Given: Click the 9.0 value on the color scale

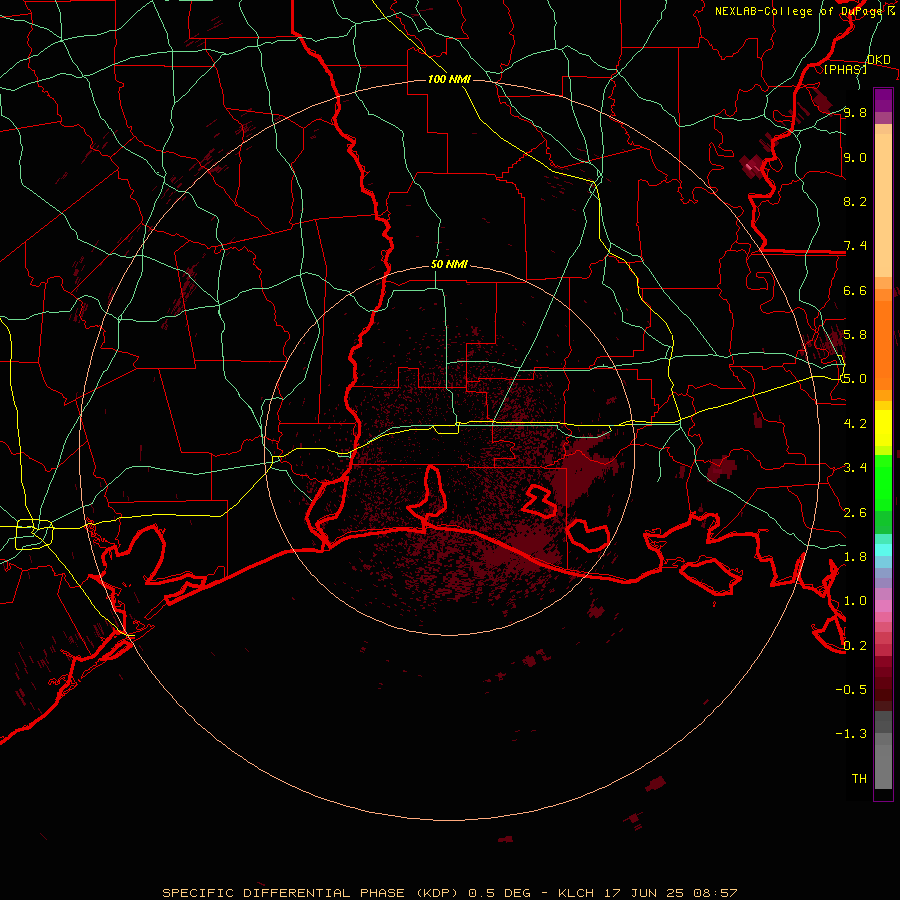Looking at the screenshot, I should tap(855, 157).
